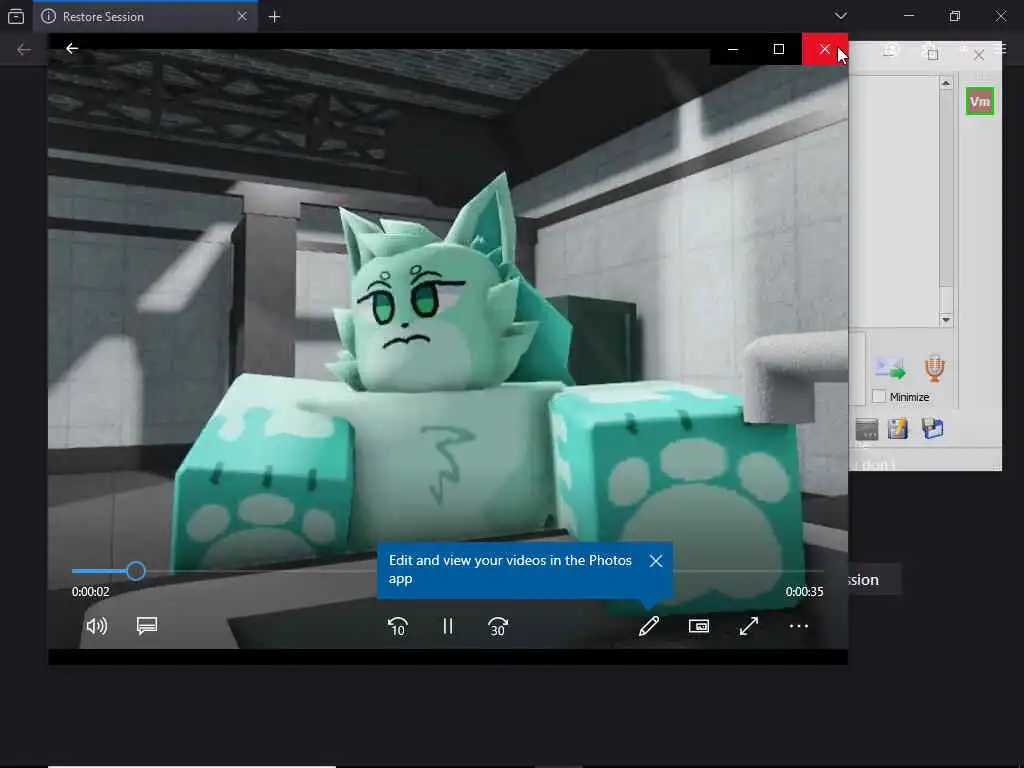The width and height of the screenshot is (1024, 768).
Task: Click the Vm avatar thumbnail
Action: pyautogui.click(x=980, y=101)
